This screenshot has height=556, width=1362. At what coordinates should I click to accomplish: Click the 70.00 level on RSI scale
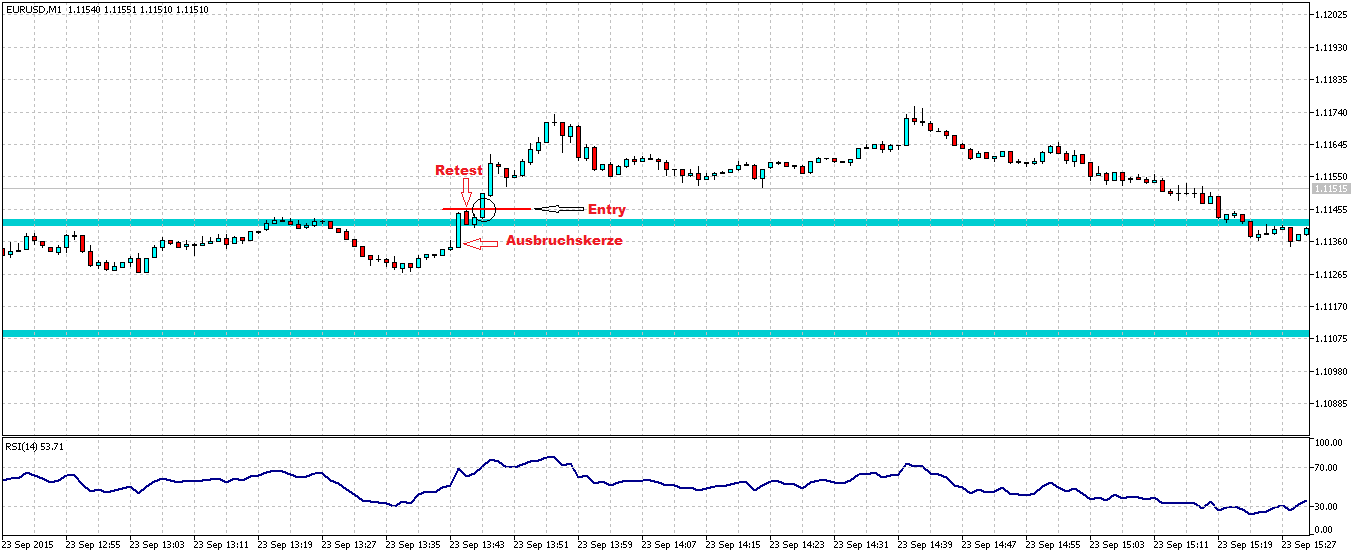tap(1328, 467)
